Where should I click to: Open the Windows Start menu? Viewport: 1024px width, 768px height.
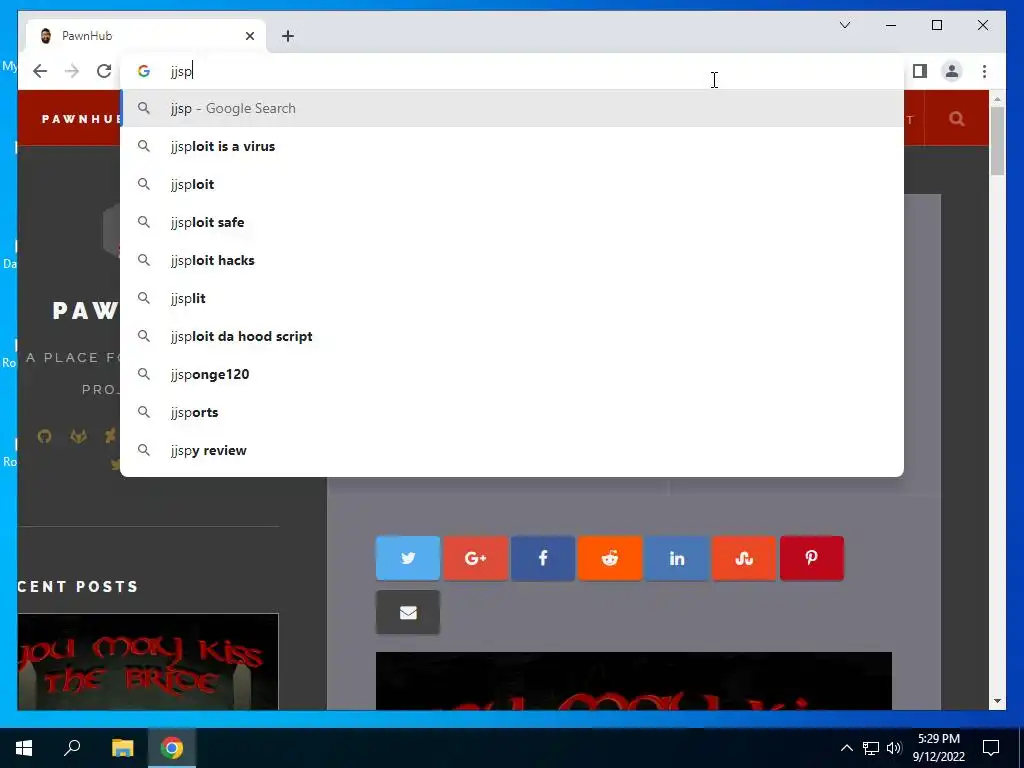[x=24, y=748]
